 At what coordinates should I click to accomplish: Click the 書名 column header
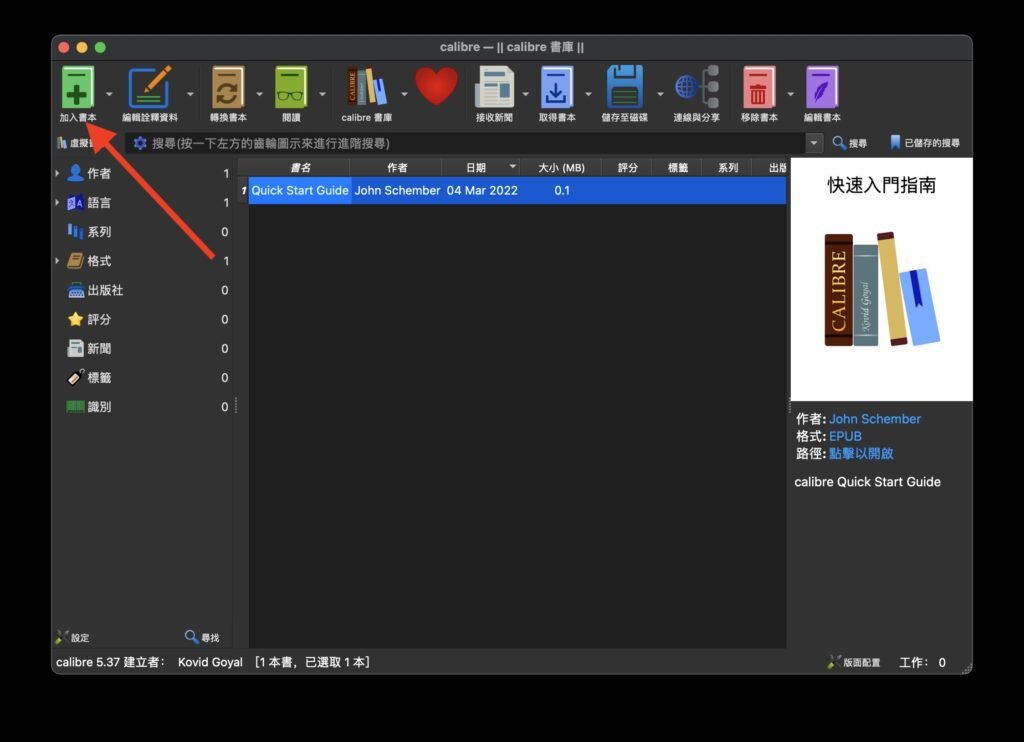click(299, 168)
